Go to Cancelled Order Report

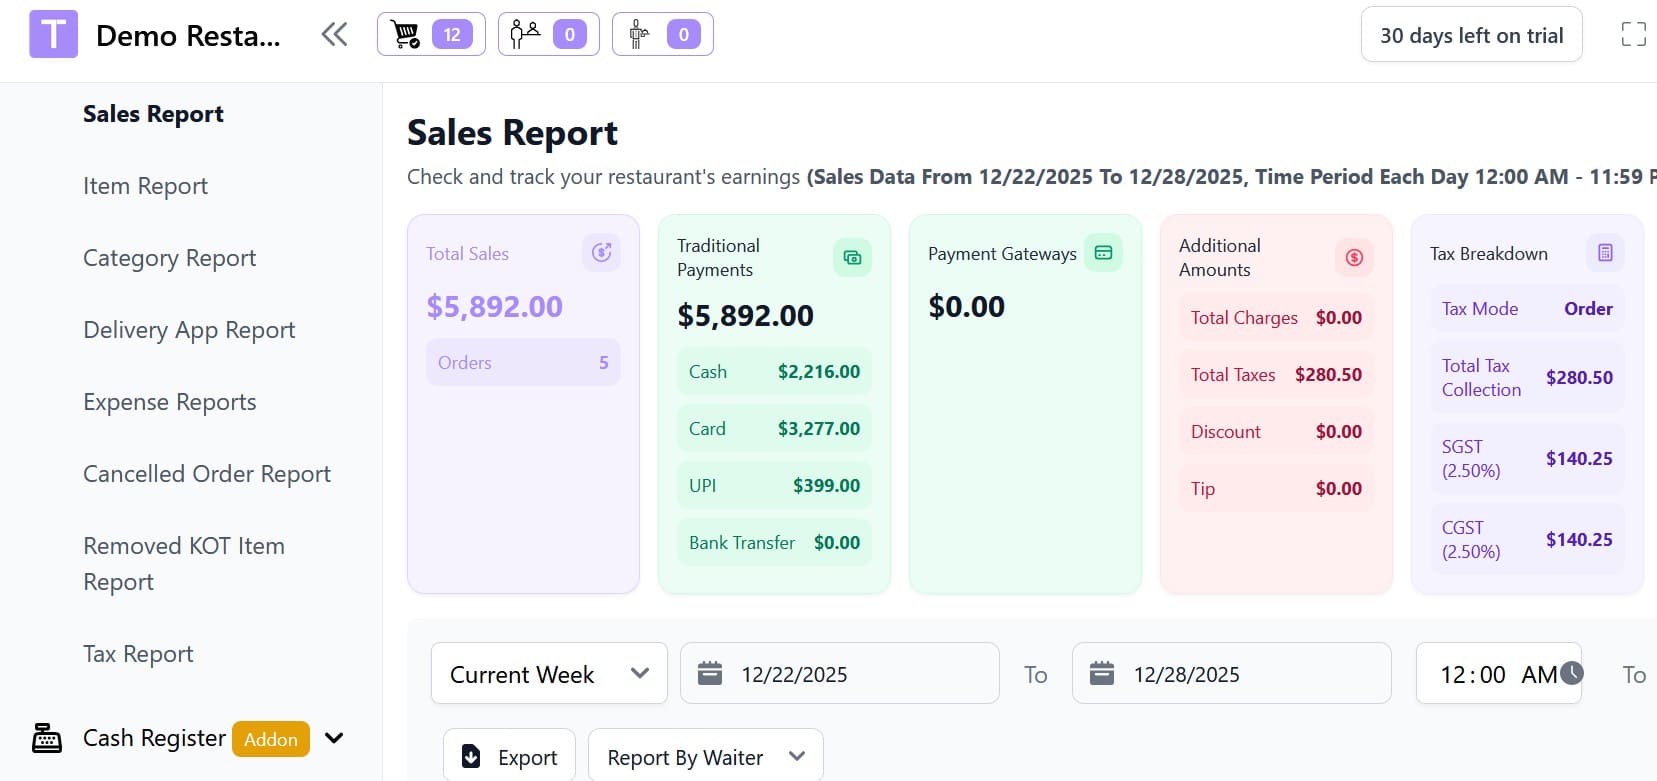206,474
